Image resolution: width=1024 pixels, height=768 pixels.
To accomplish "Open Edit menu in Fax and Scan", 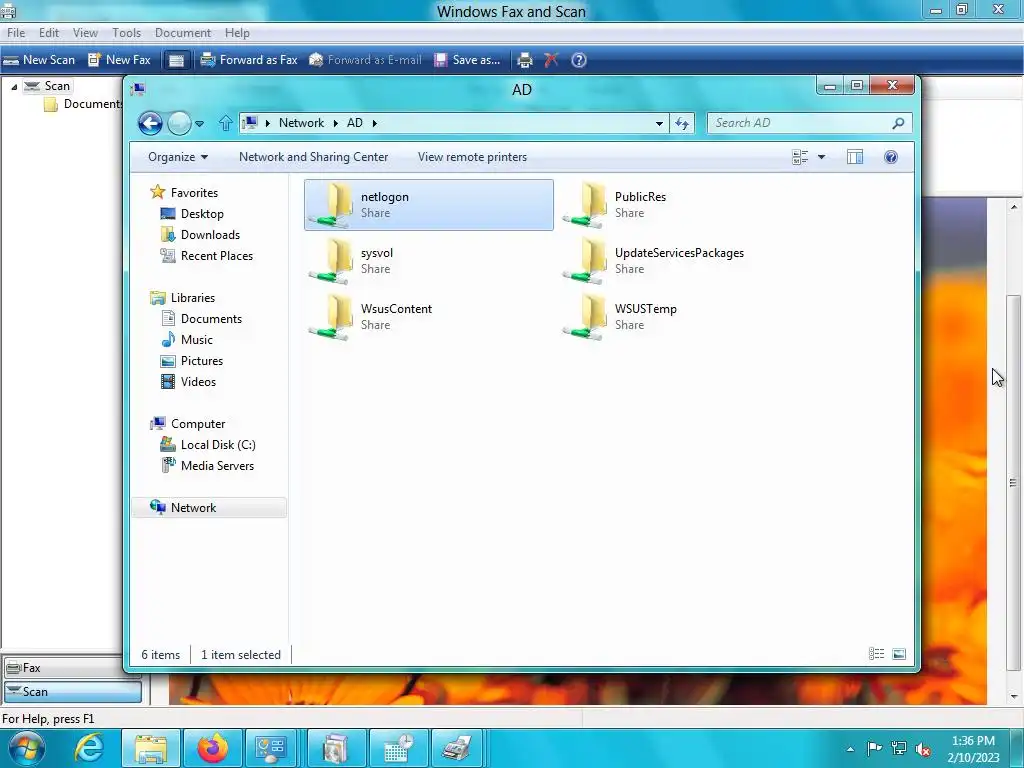I will tap(49, 33).
